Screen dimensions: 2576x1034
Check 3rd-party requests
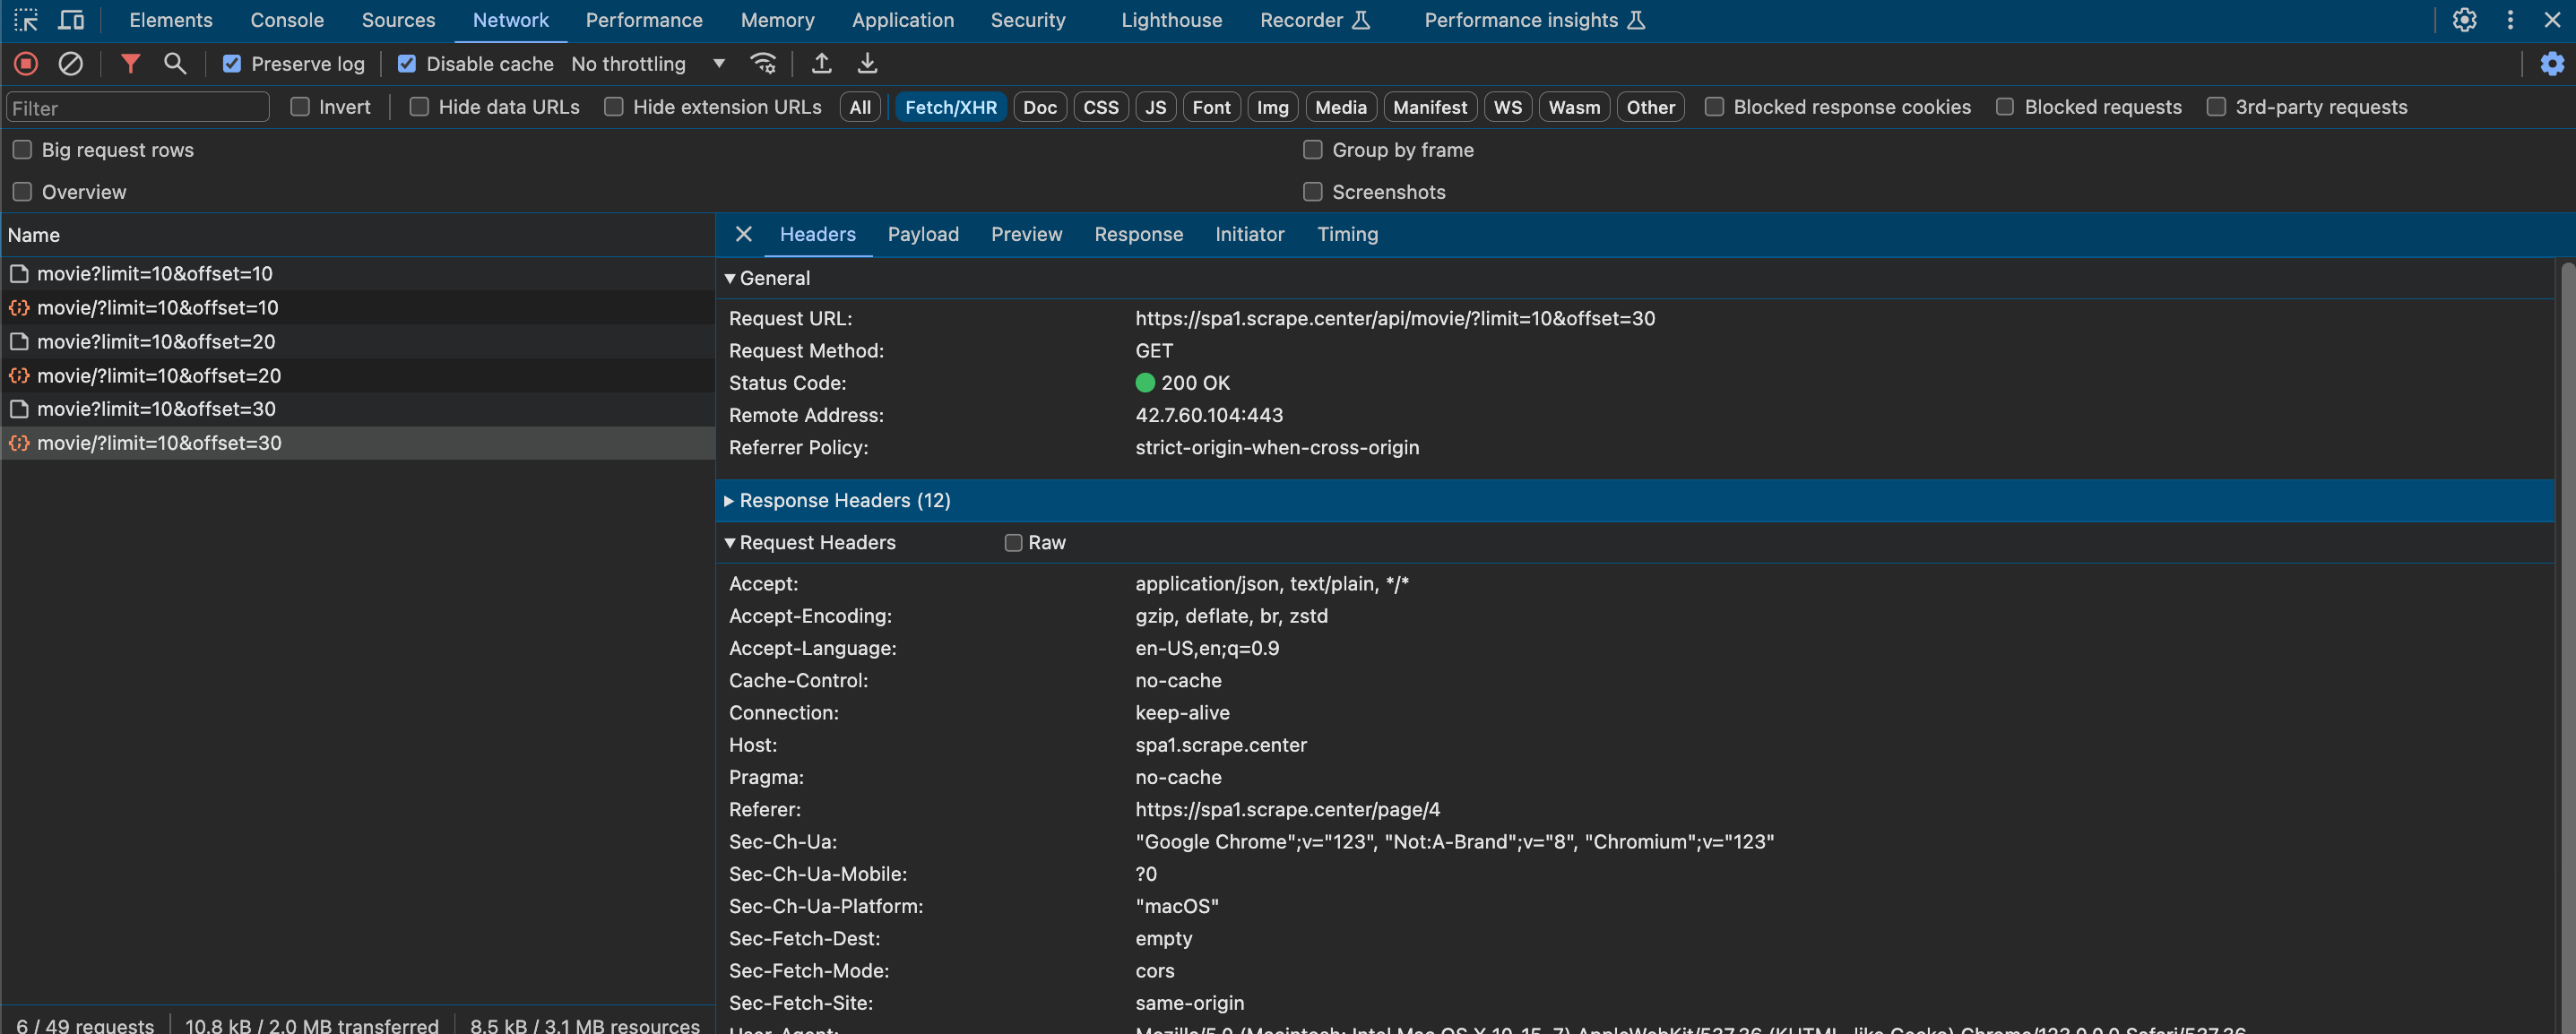[2216, 107]
